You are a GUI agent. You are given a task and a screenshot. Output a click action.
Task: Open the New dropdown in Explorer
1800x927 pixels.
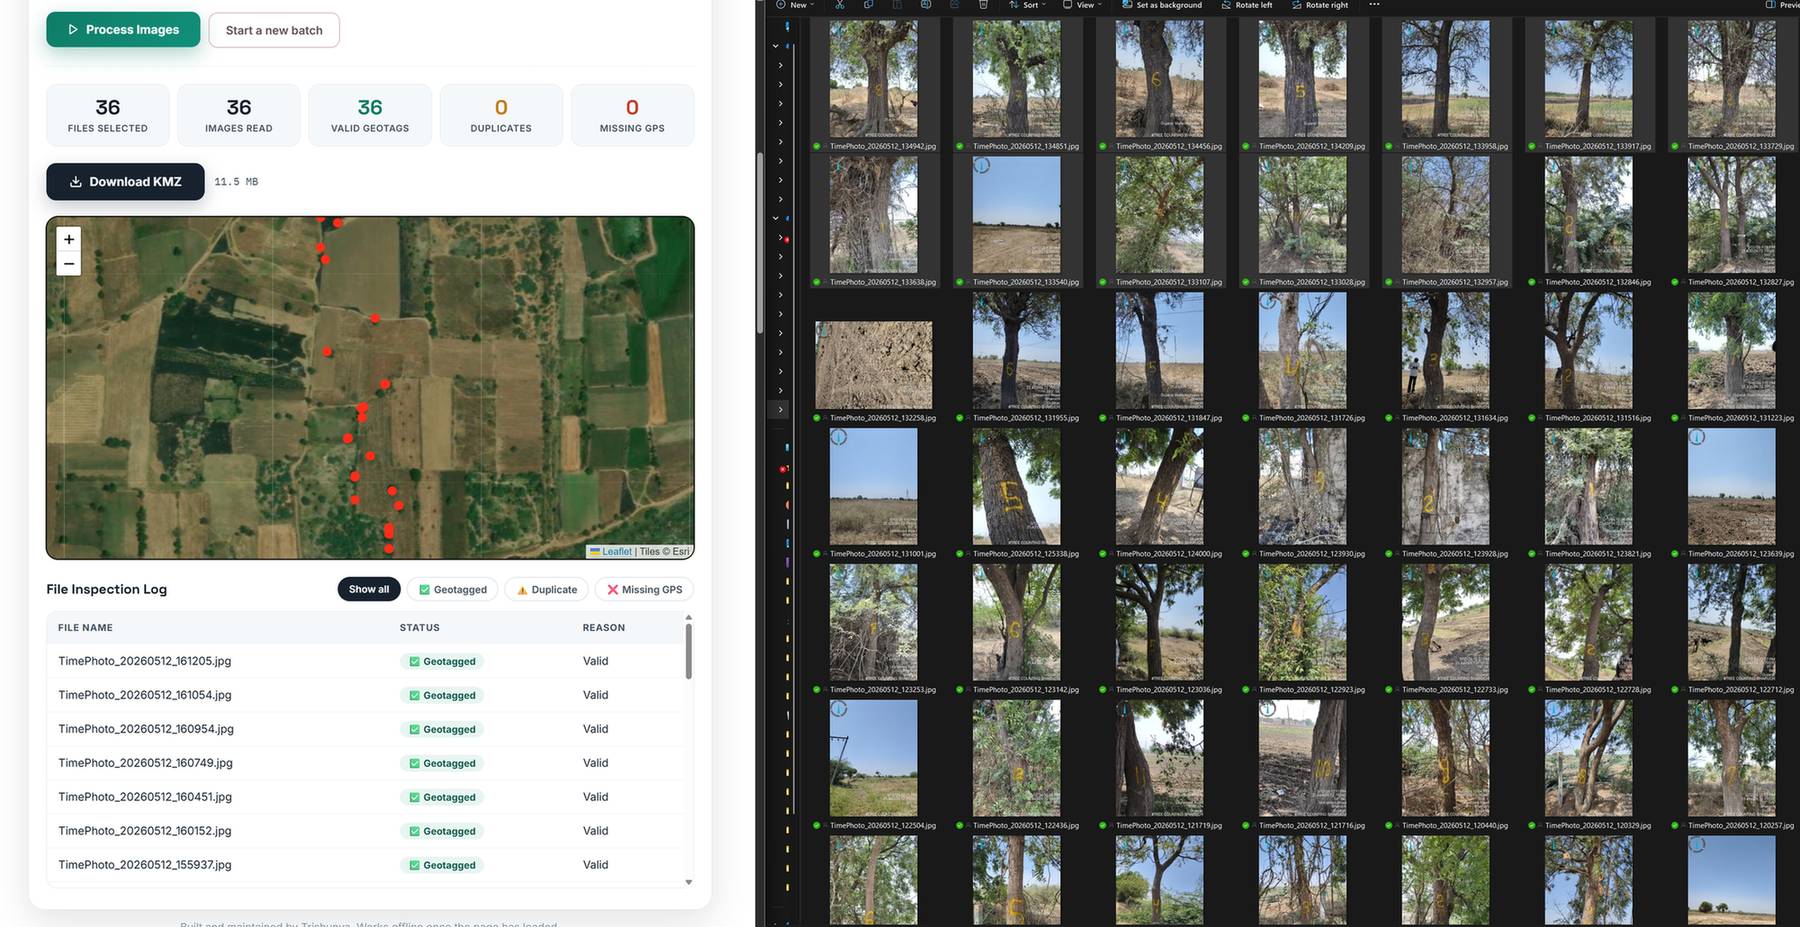click(796, 5)
